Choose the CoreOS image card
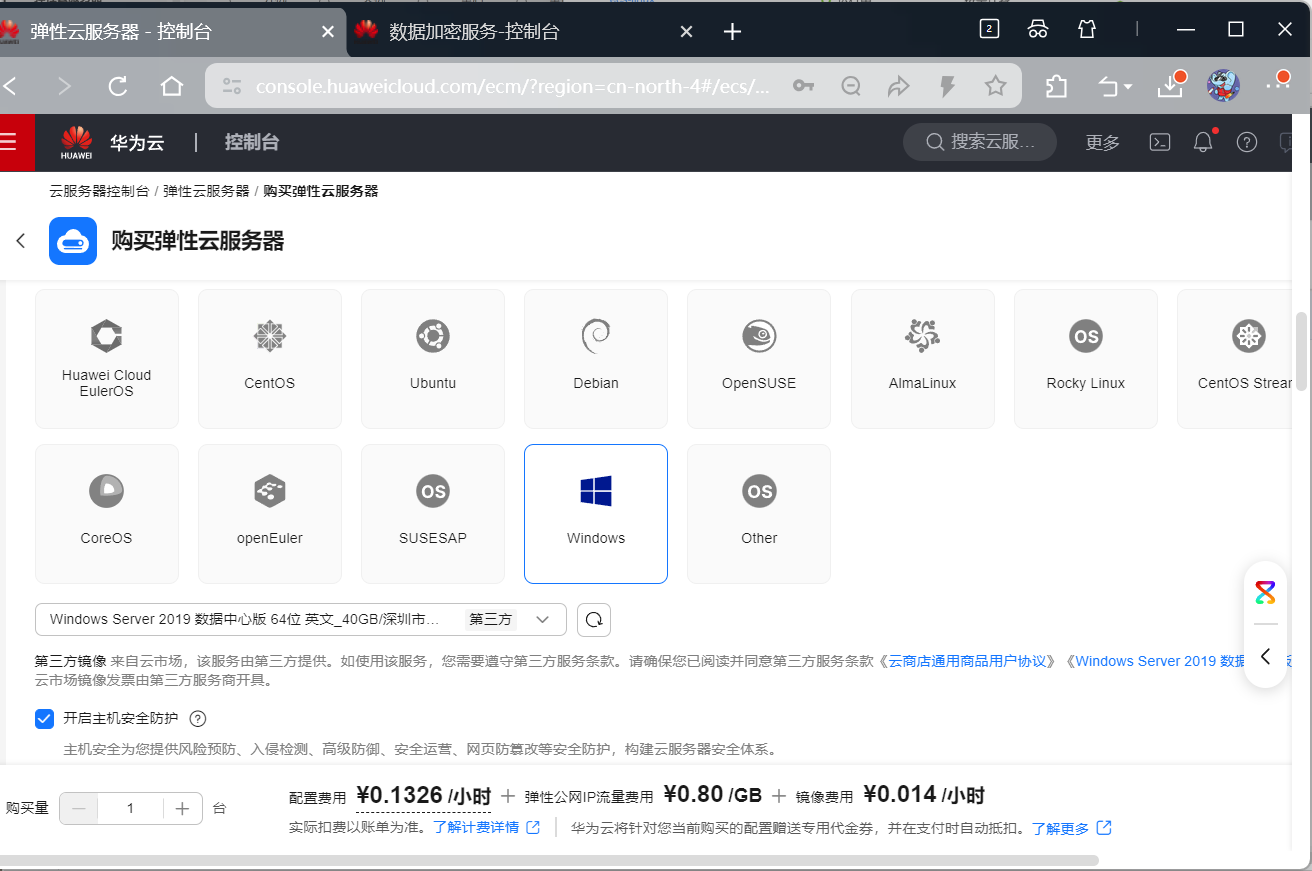Viewport: 1312px width, 871px height. pyautogui.click(x=107, y=514)
